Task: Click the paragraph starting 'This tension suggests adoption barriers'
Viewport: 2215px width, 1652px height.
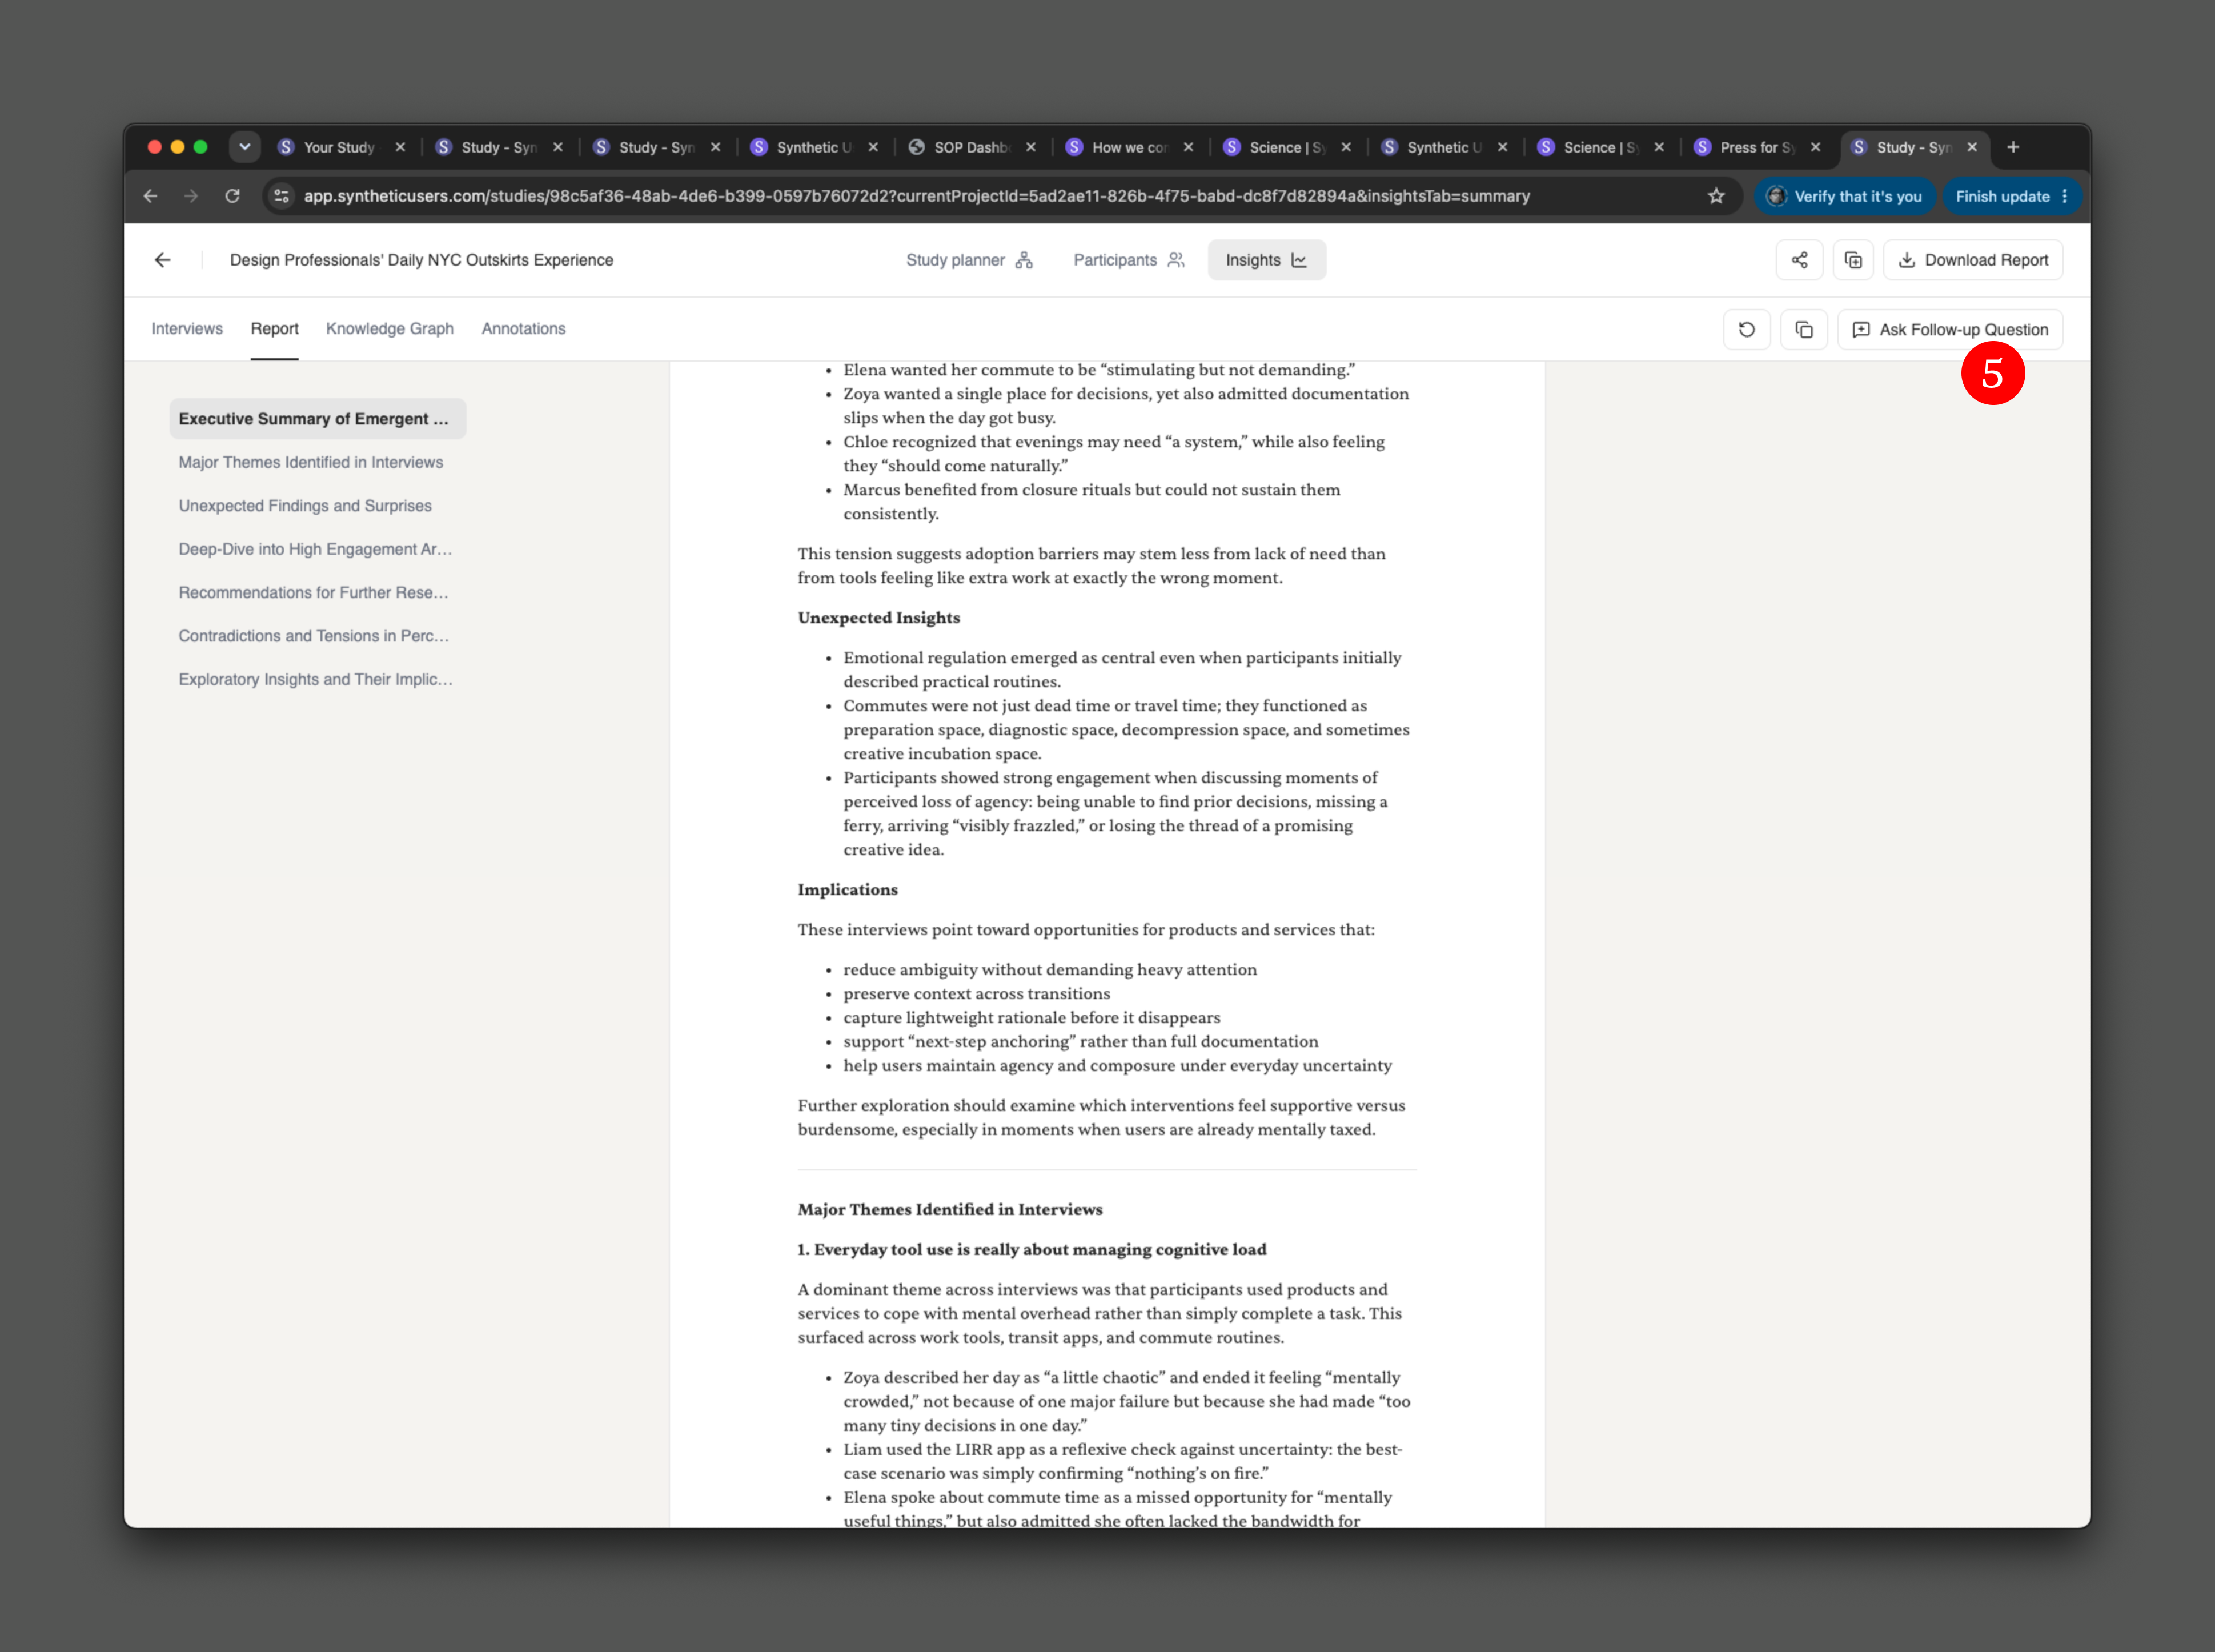Action: (1092, 566)
